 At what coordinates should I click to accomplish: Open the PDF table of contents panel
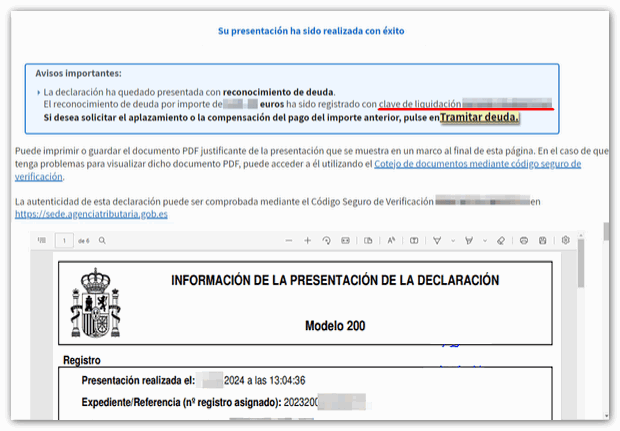[x=41, y=241]
